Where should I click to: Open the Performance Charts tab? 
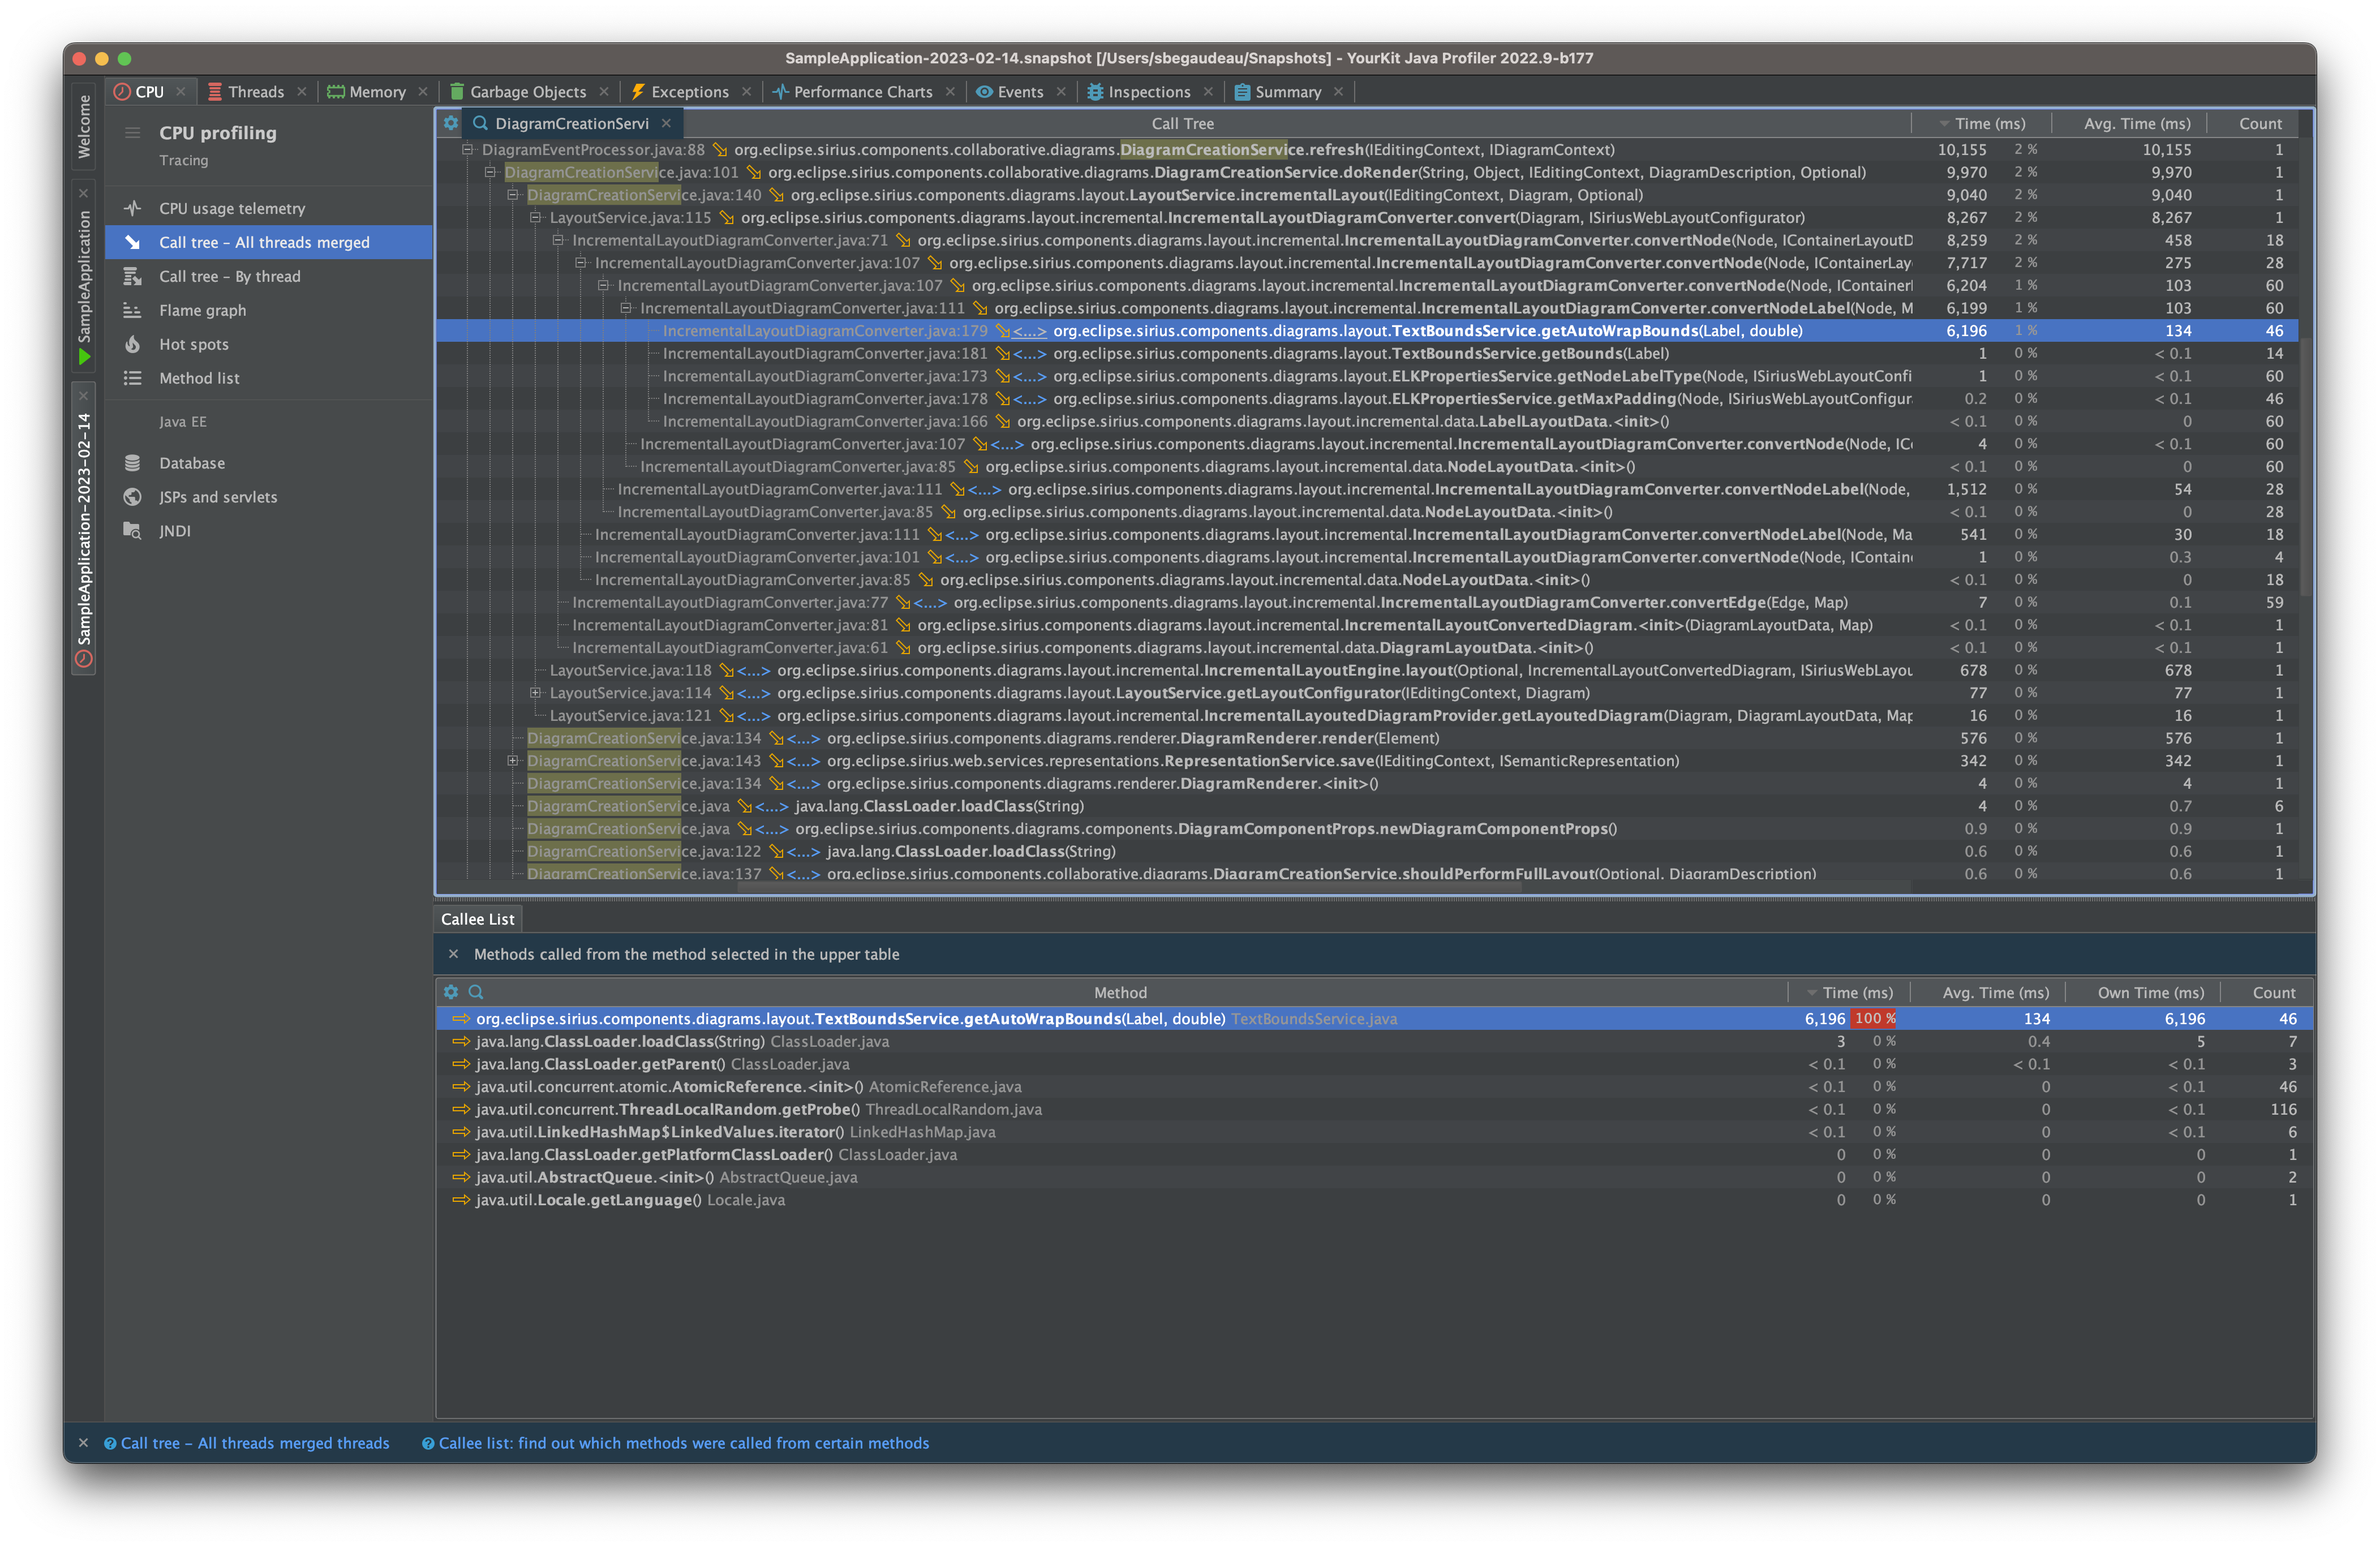[862, 92]
